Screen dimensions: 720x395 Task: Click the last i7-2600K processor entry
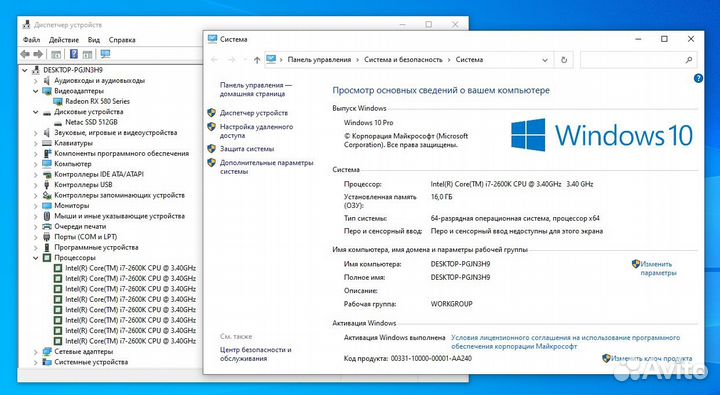[130, 341]
